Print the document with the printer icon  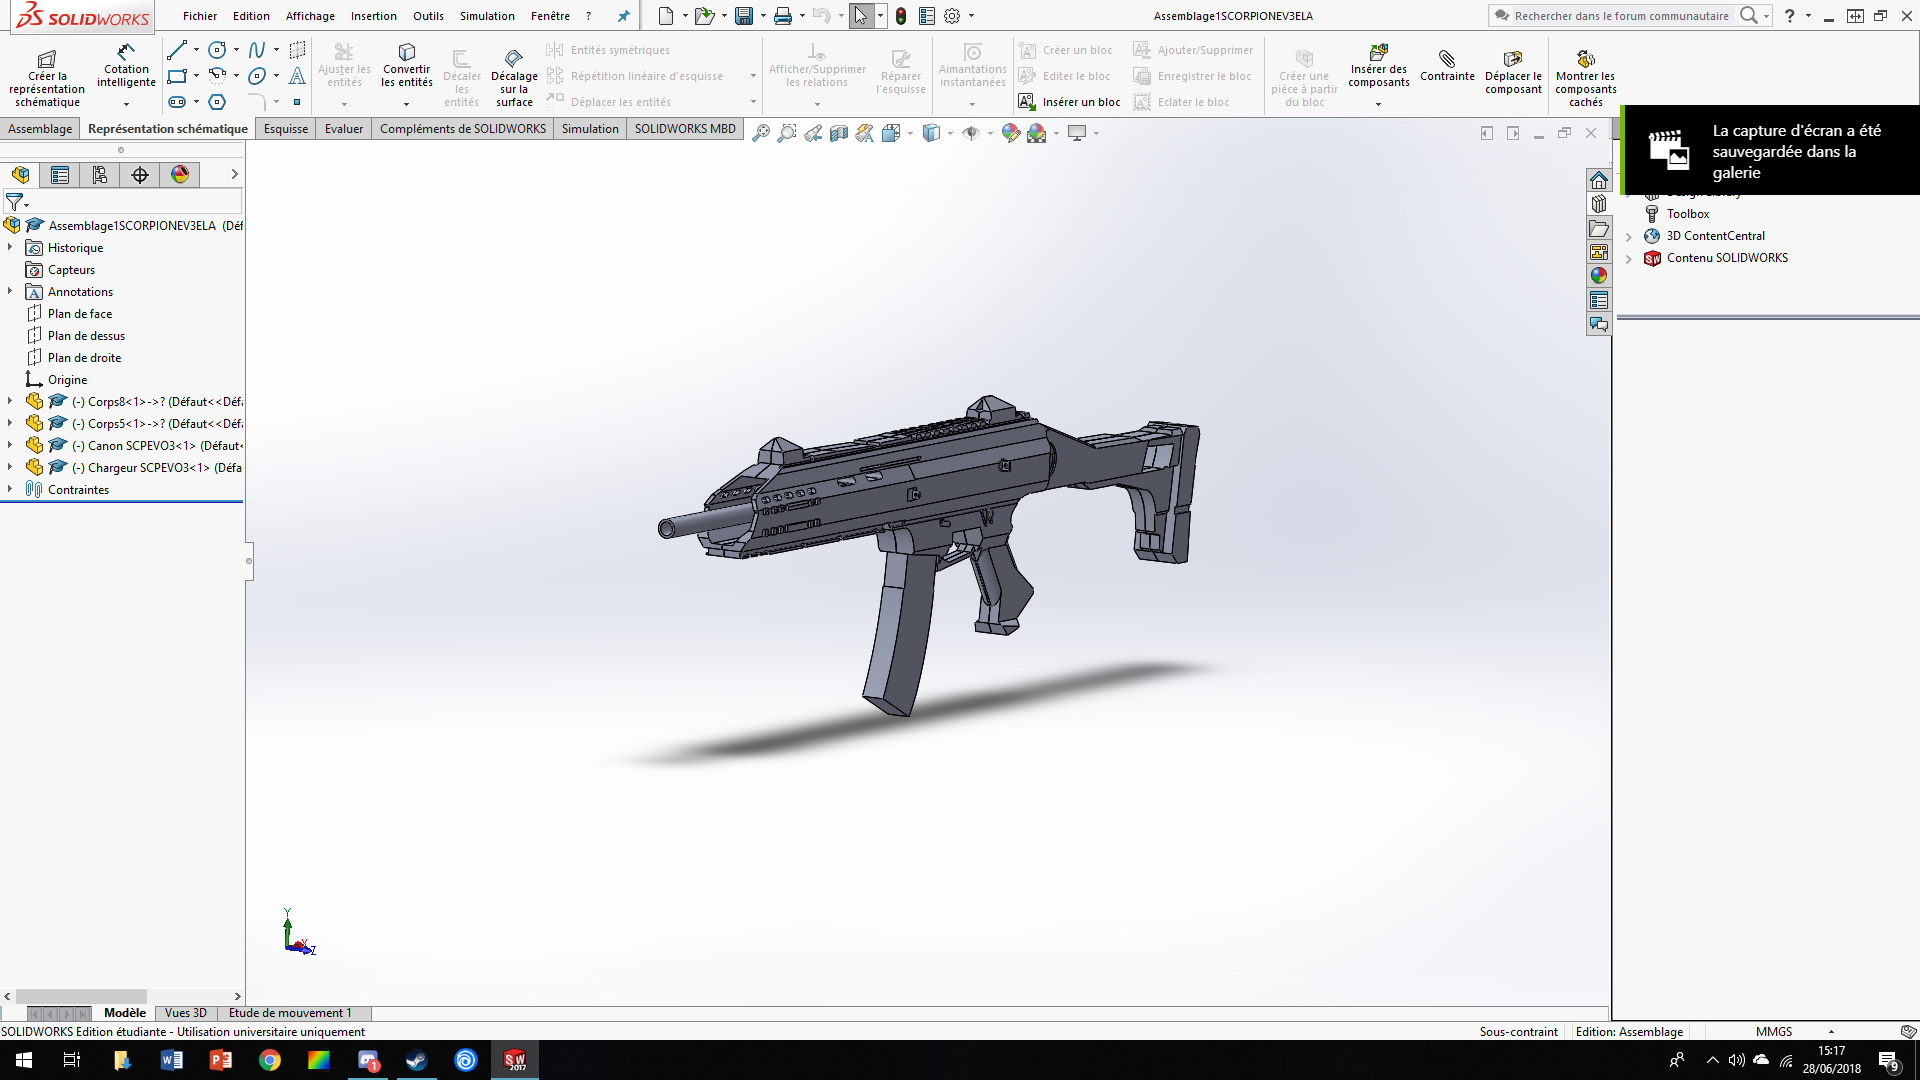pos(783,16)
